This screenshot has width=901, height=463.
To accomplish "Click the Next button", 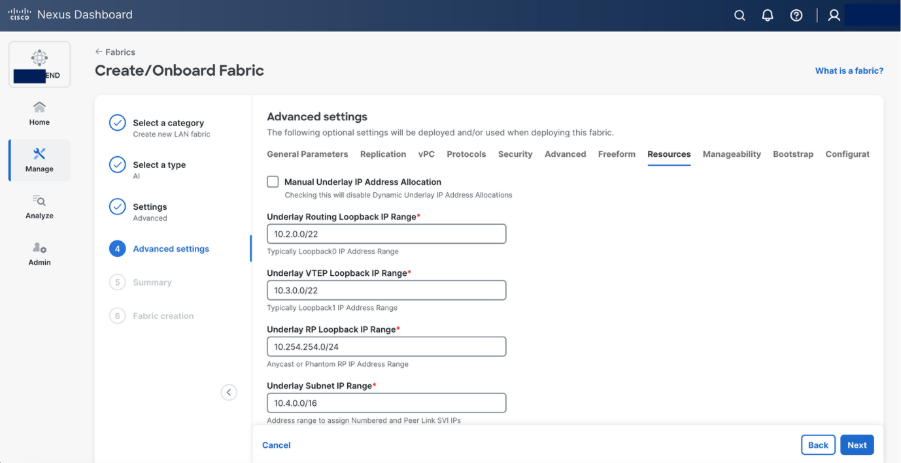I will click(857, 445).
